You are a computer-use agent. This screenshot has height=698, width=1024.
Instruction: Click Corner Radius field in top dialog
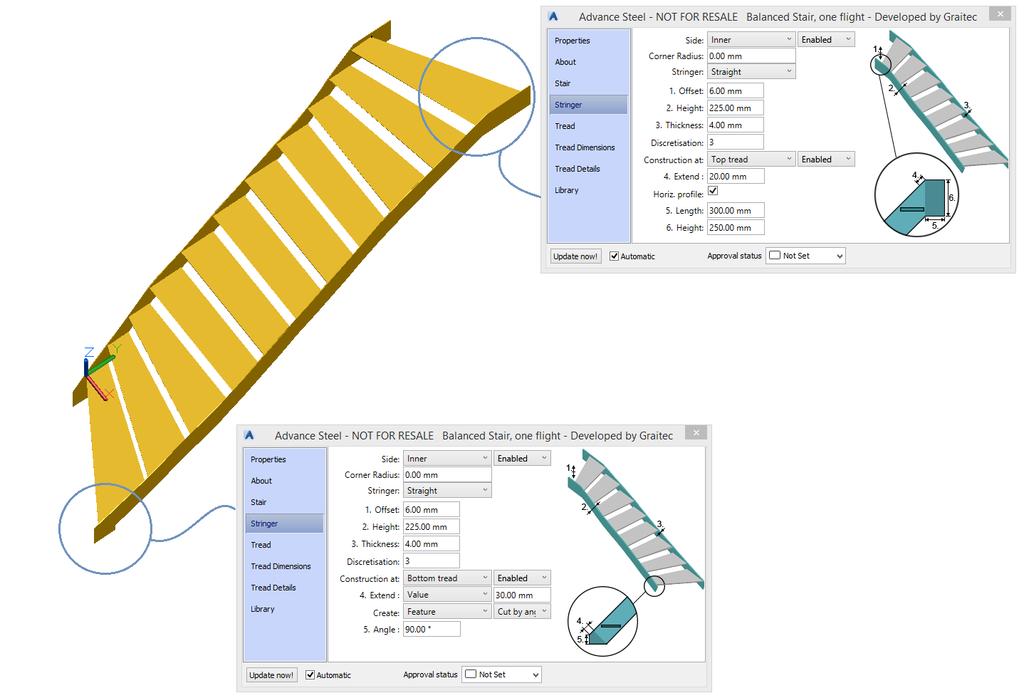751,56
